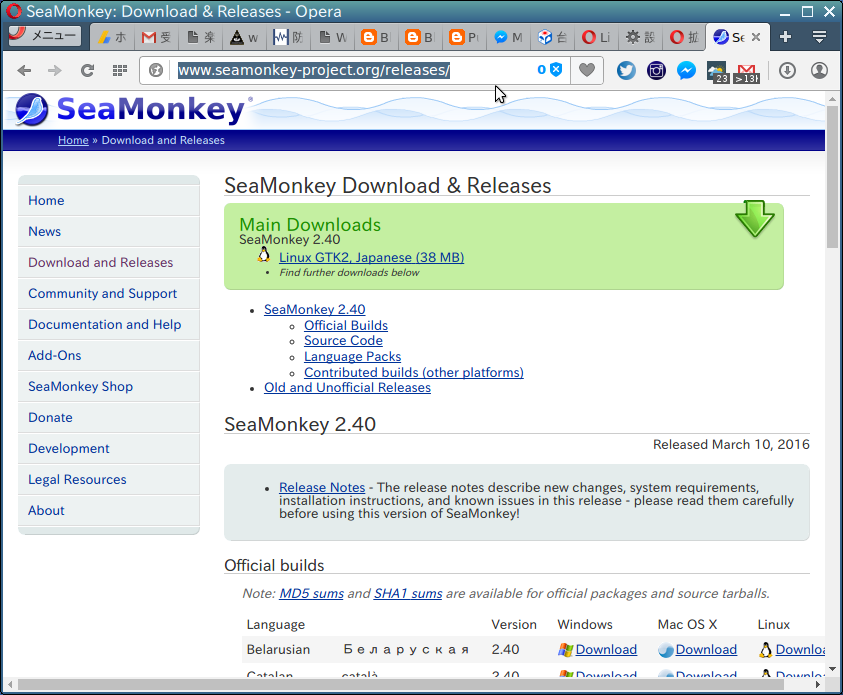Open the downloads arrow icon in toolbar
Viewport: 843px width, 695px height.
[x=787, y=70]
